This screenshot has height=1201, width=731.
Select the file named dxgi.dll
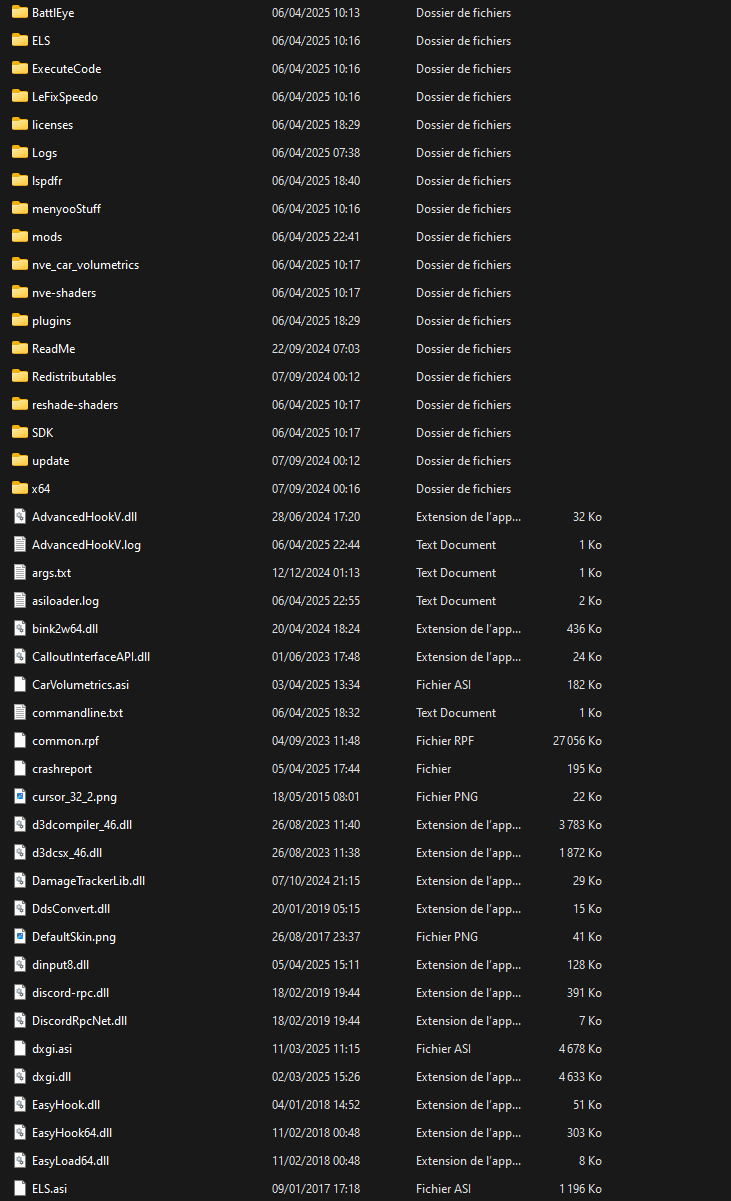click(51, 1077)
